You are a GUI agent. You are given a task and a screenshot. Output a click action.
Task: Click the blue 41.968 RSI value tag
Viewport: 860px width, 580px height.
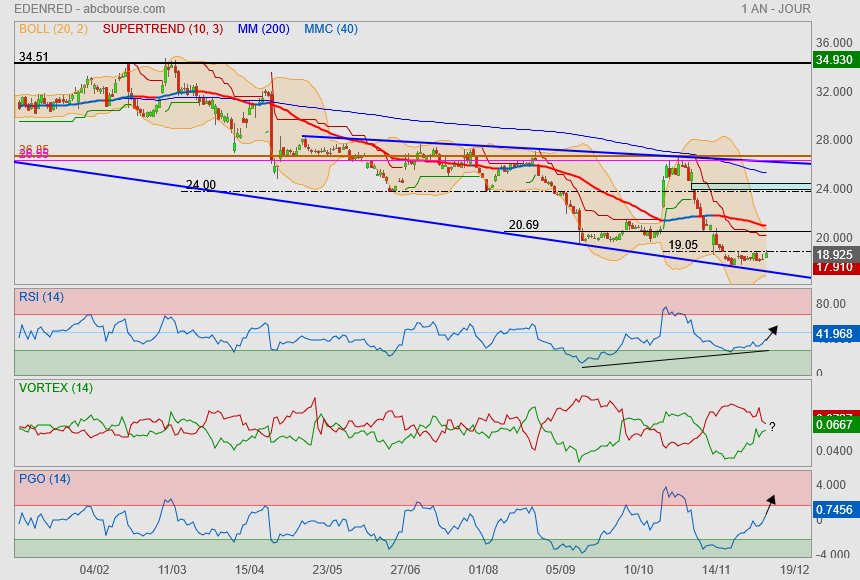833,334
